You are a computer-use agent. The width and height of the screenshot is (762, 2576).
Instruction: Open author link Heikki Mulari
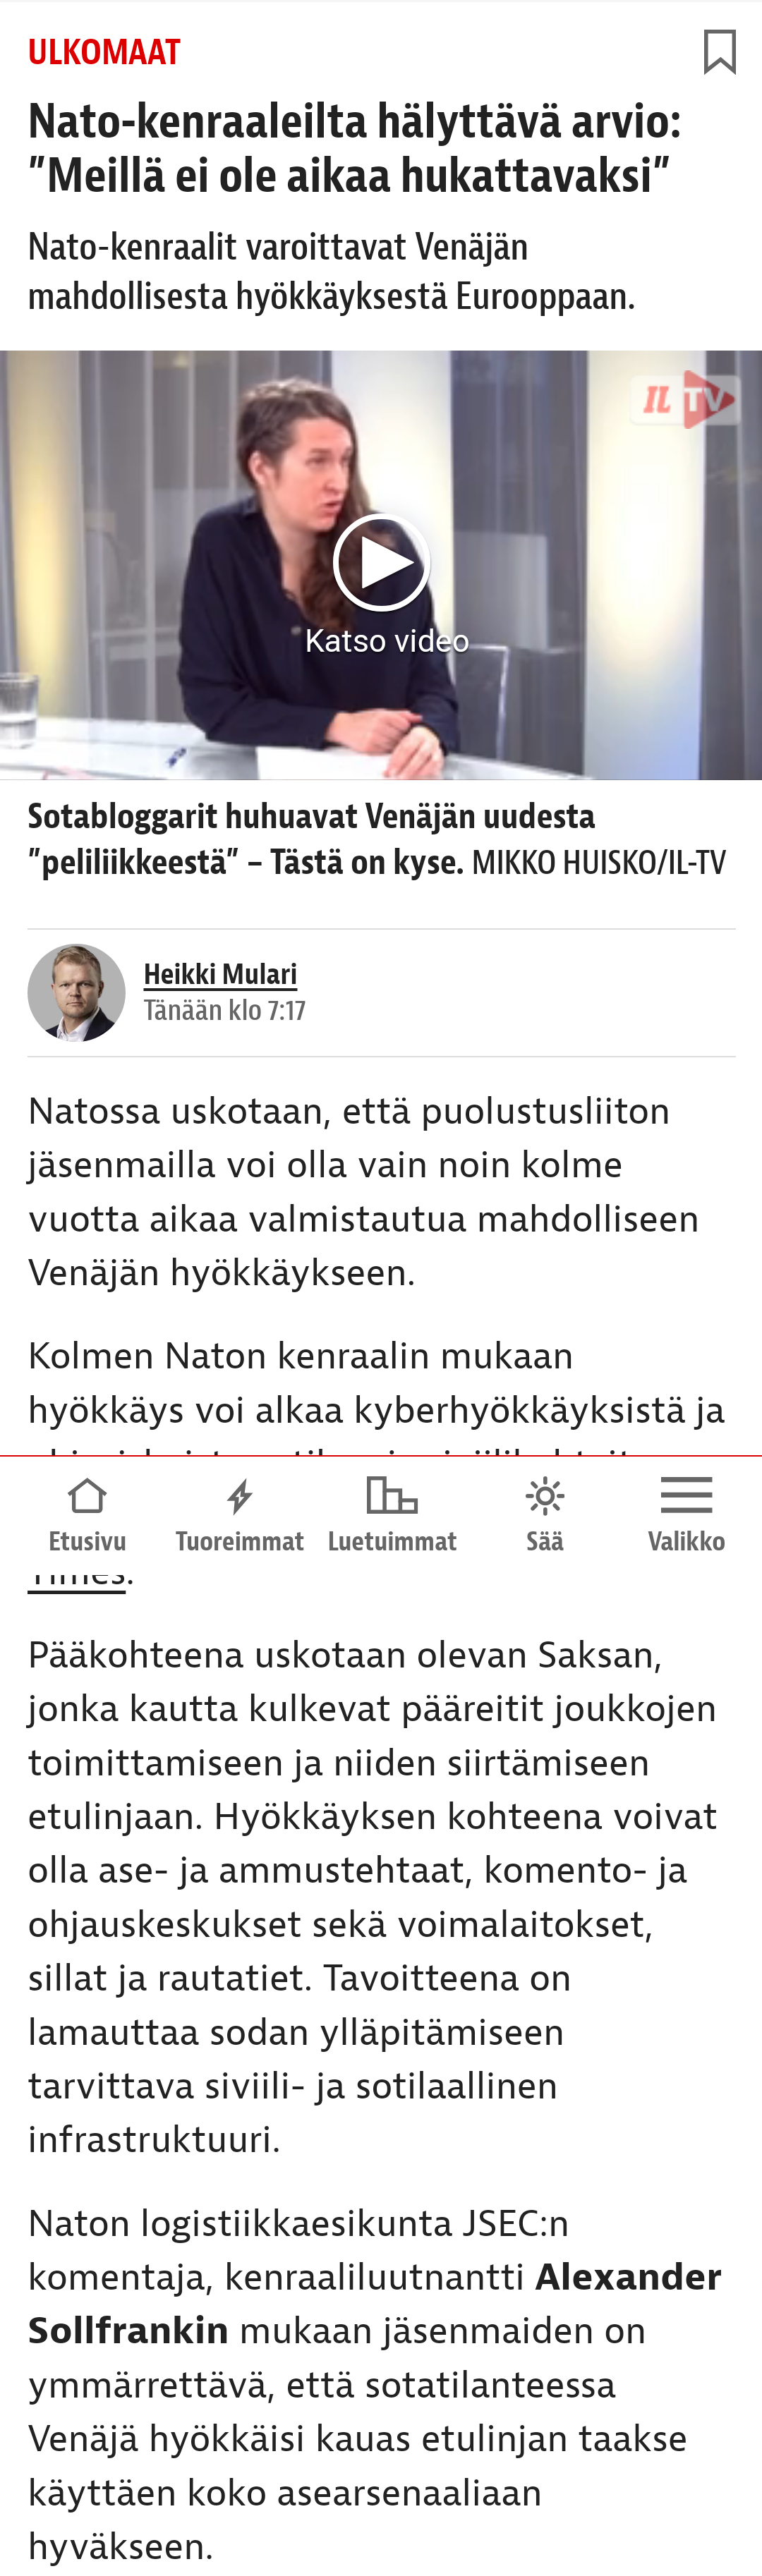click(x=220, y=974)
